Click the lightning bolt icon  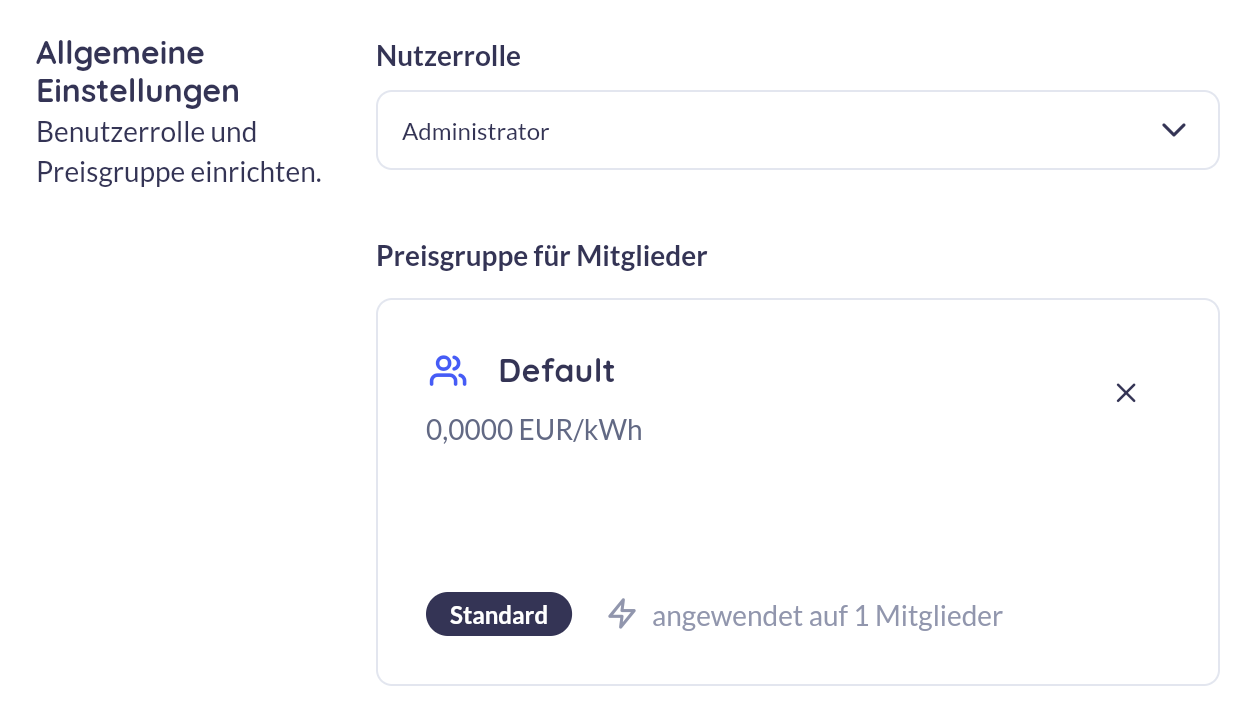pos(622,614)
